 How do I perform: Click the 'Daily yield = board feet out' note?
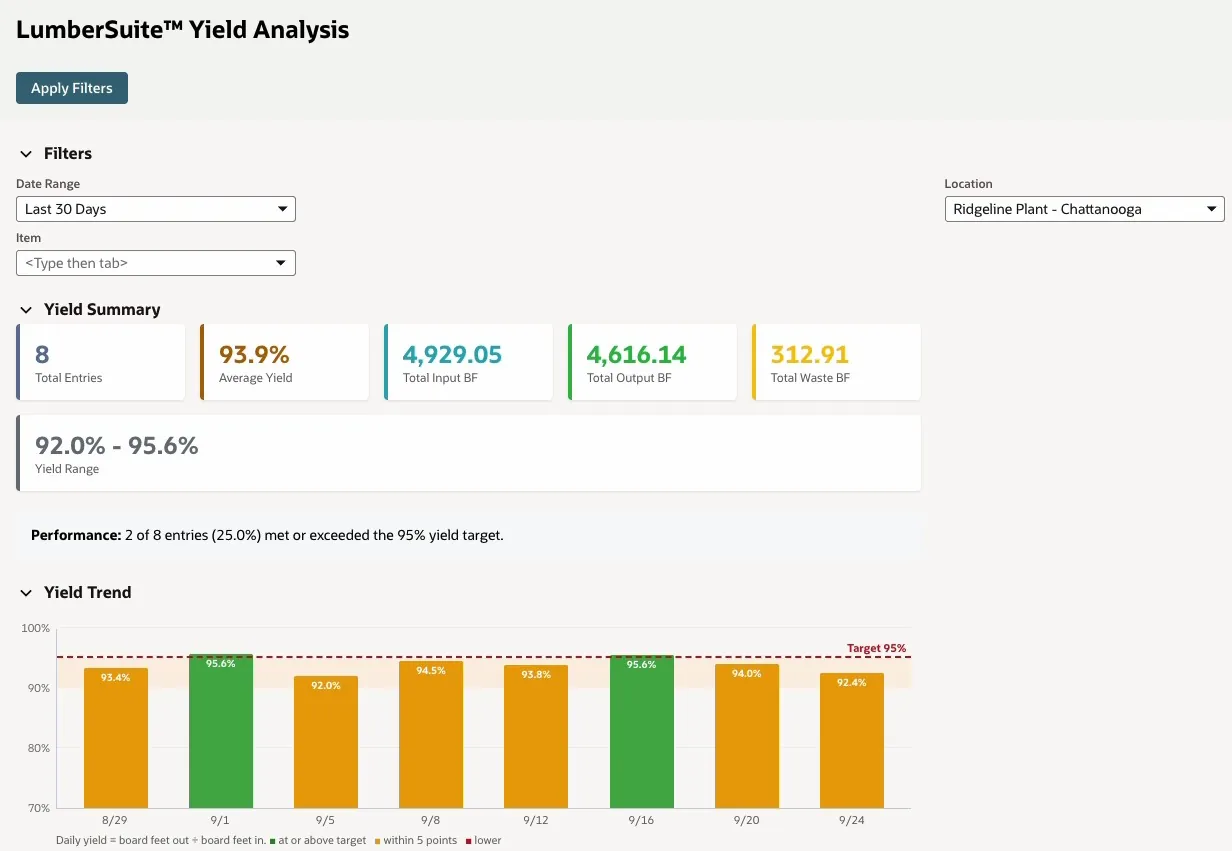[161, 840]
